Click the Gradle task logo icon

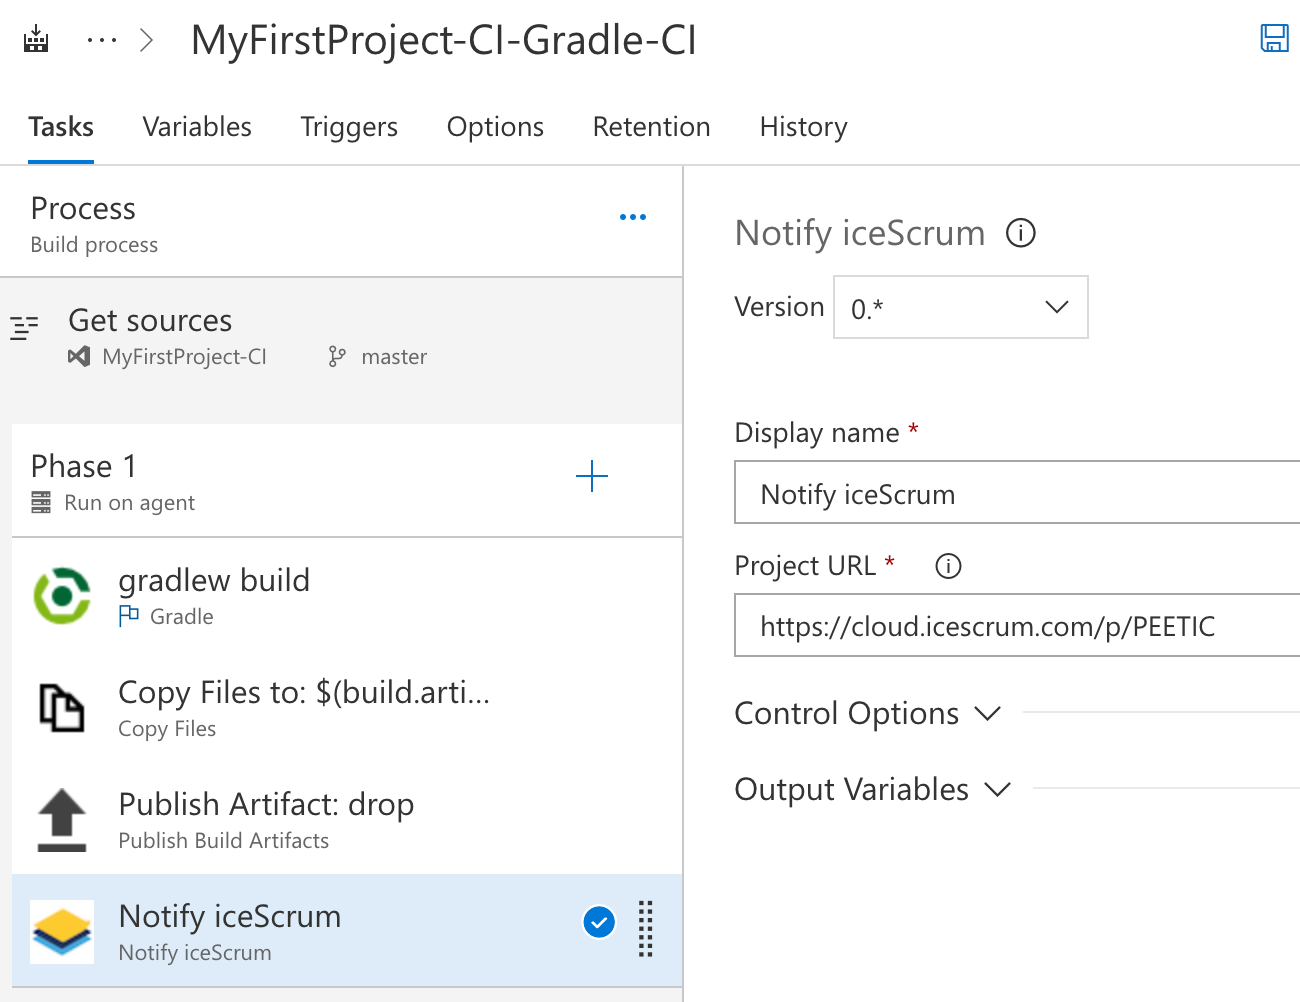coord(62,596)
